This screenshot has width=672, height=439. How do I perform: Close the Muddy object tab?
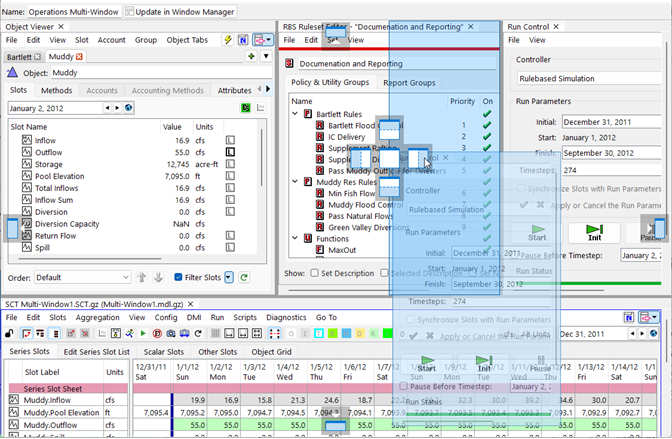point(79,58)
